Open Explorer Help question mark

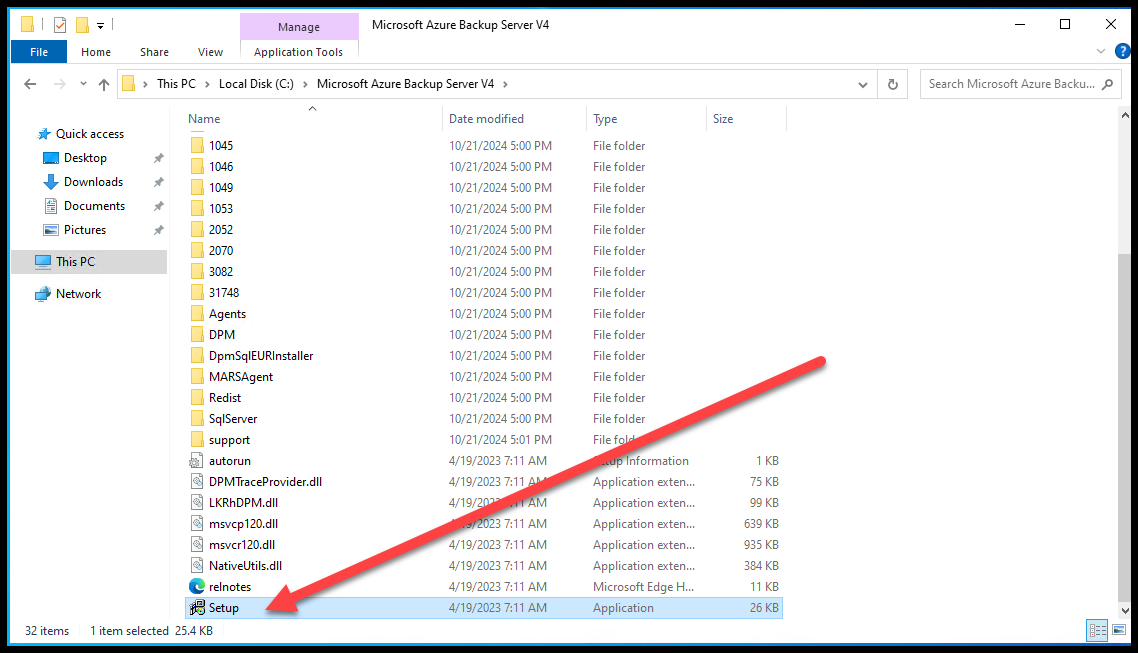pyautogui.click(x=1123, y=52)
